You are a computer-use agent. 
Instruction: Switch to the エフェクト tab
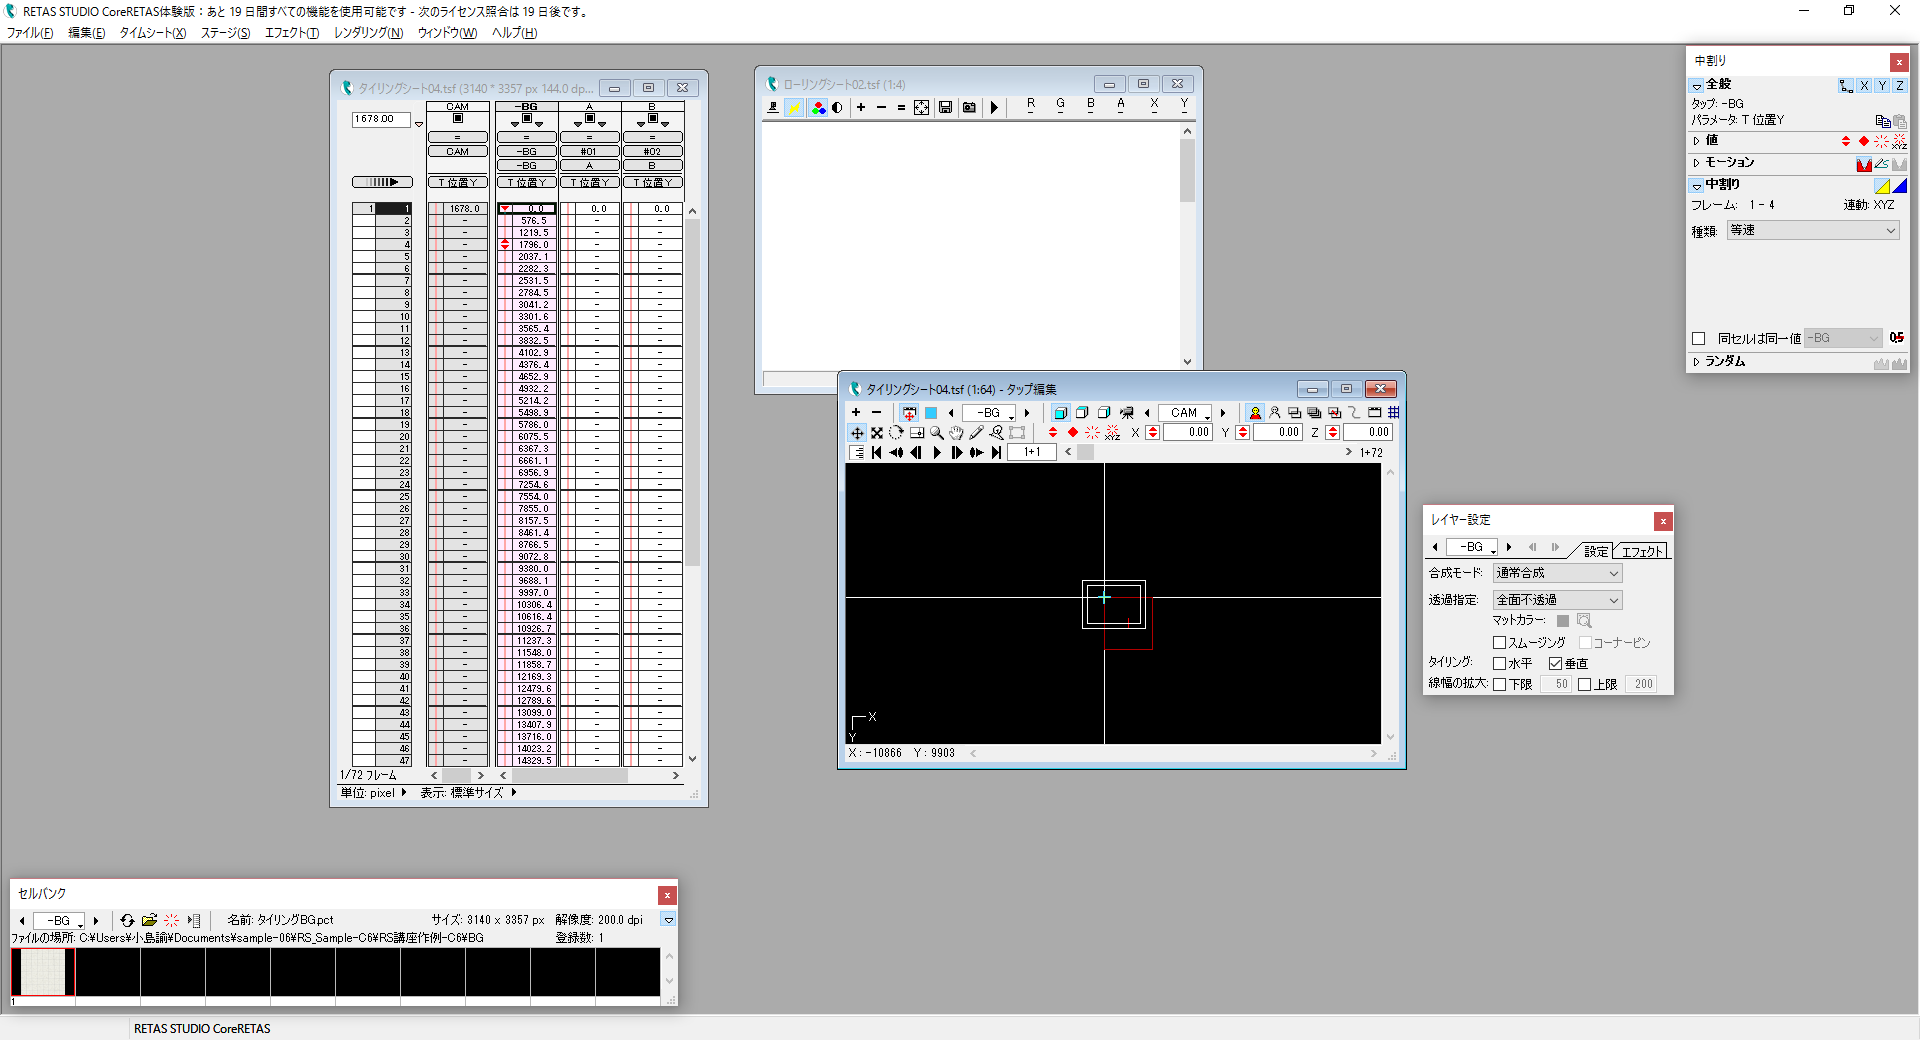[x=1642, y=551]
